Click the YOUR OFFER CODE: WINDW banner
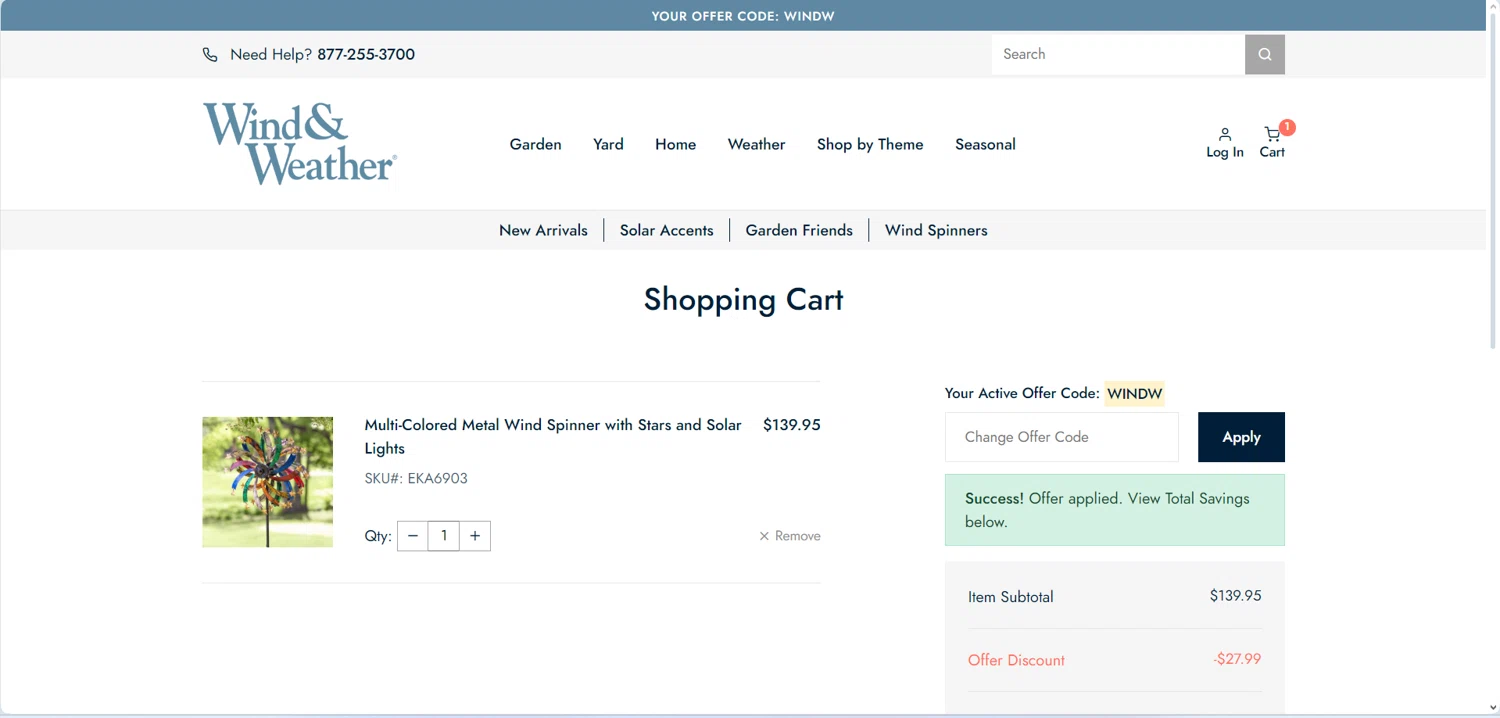 743,16
